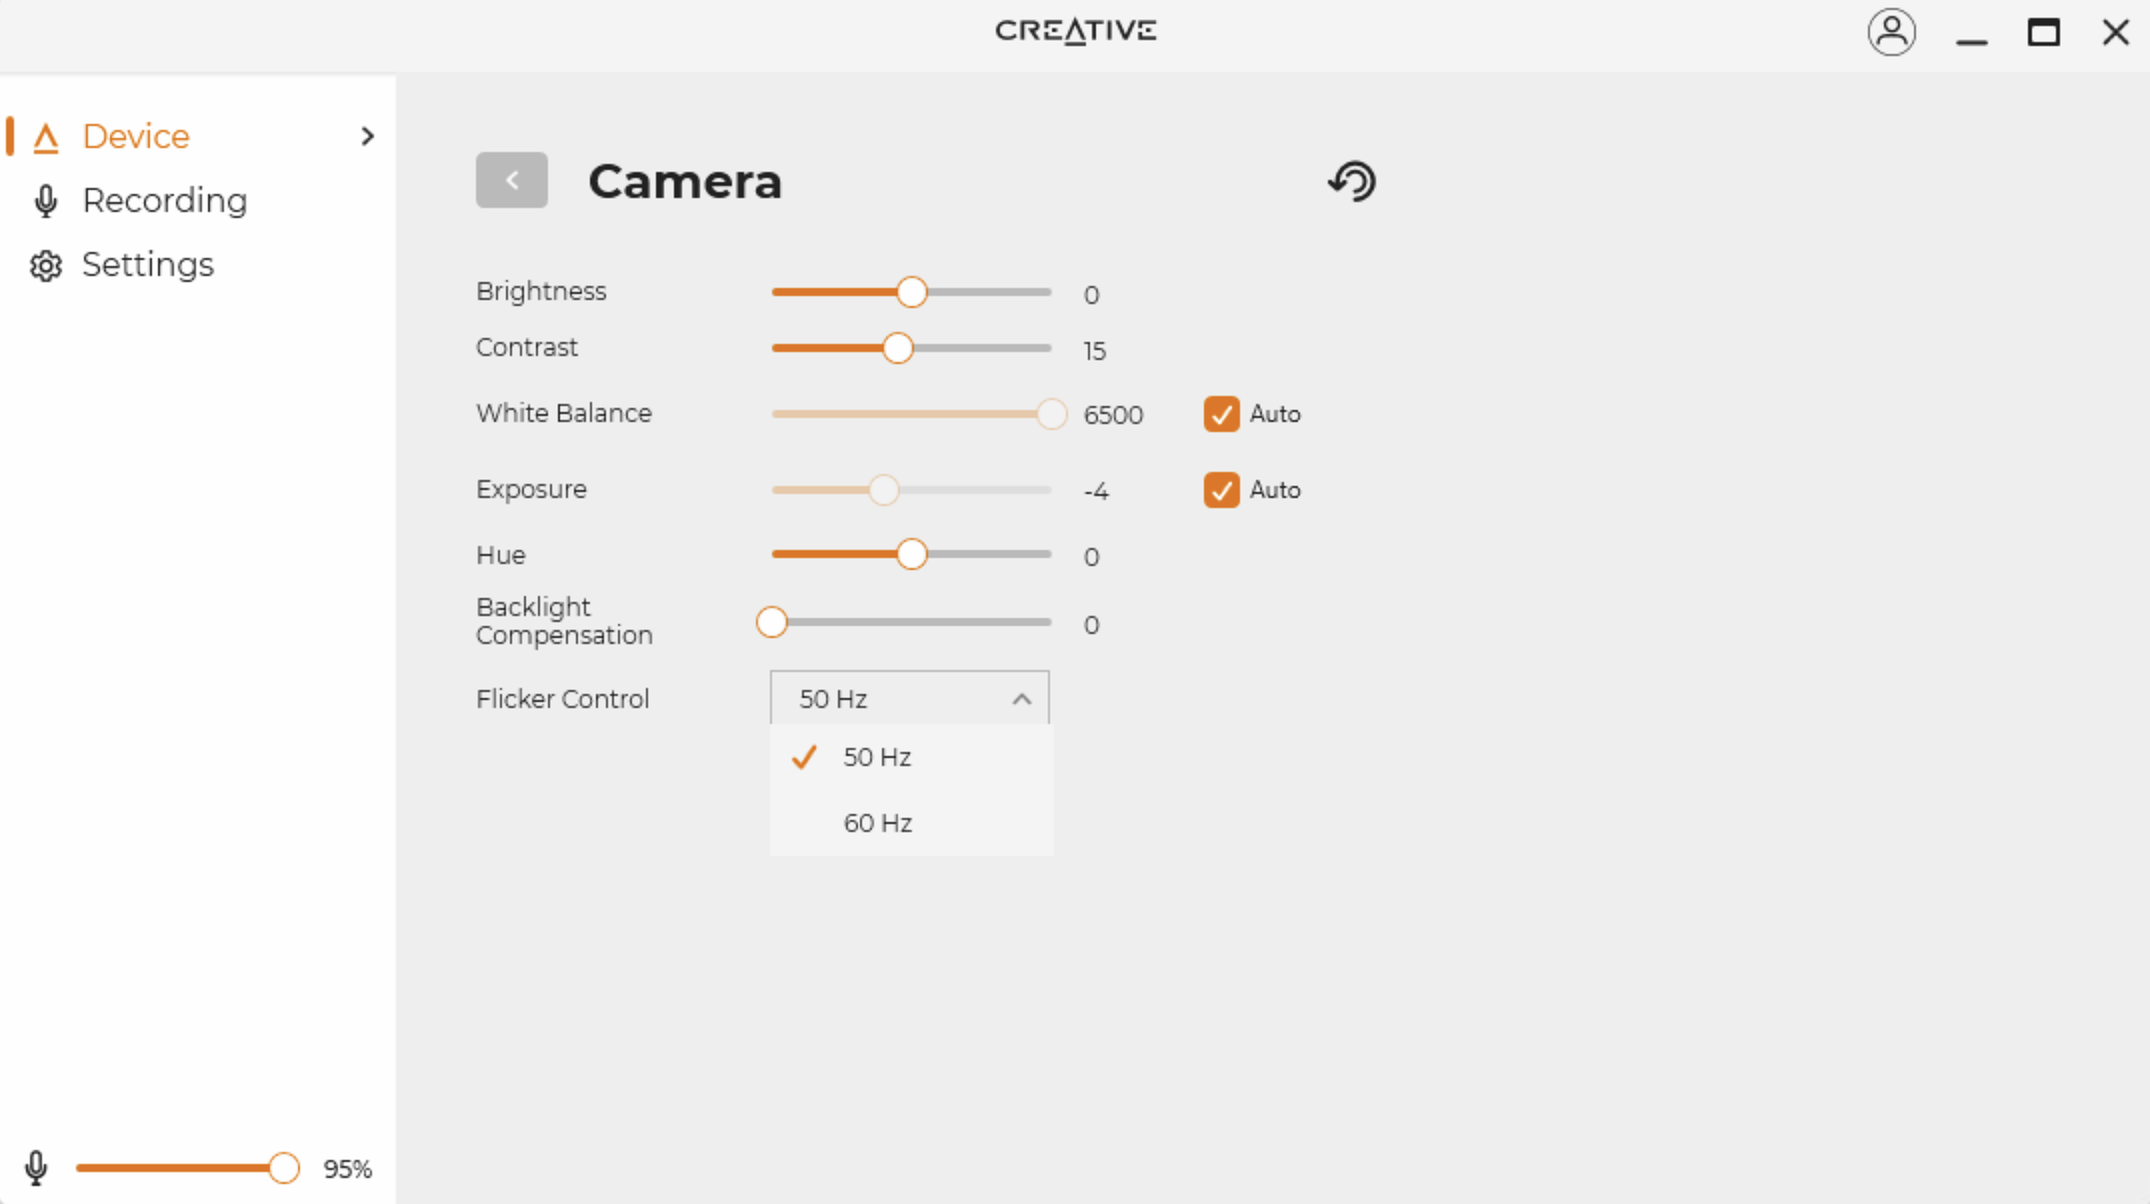Click the Brightness slider handle
This screenshot has width=2150, height=1204.
pyautogui.click(x=911, y=292)
